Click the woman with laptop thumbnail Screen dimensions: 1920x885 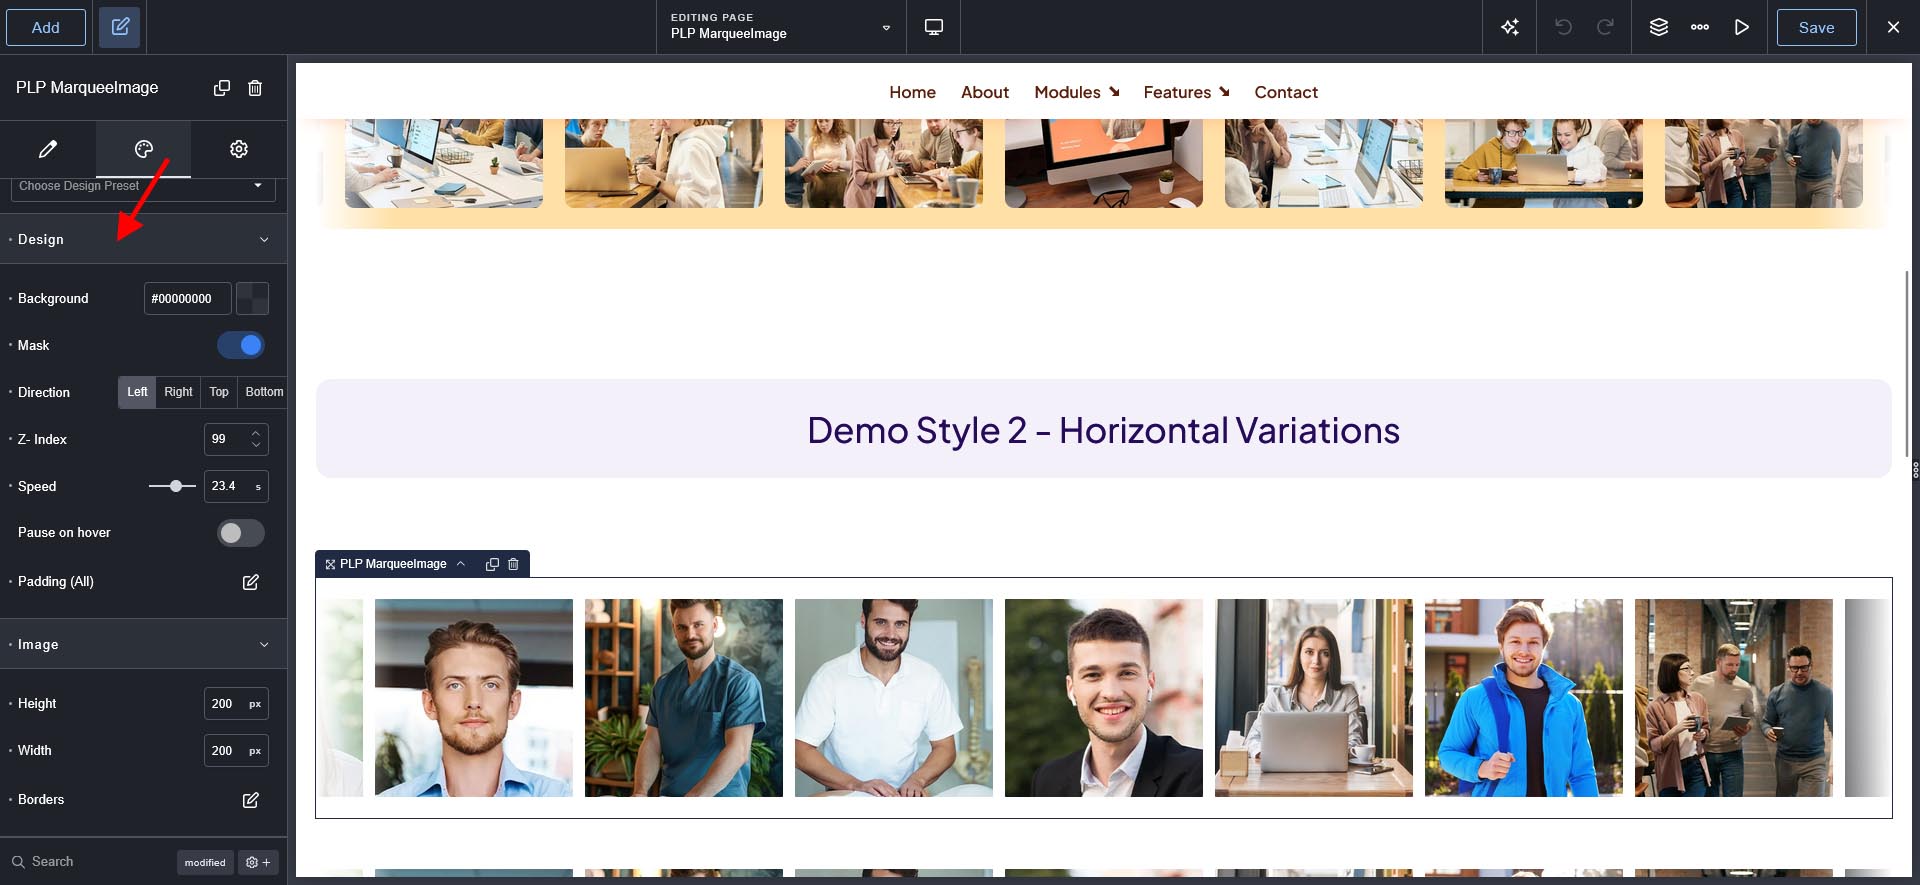click(x=1314, y=698)
